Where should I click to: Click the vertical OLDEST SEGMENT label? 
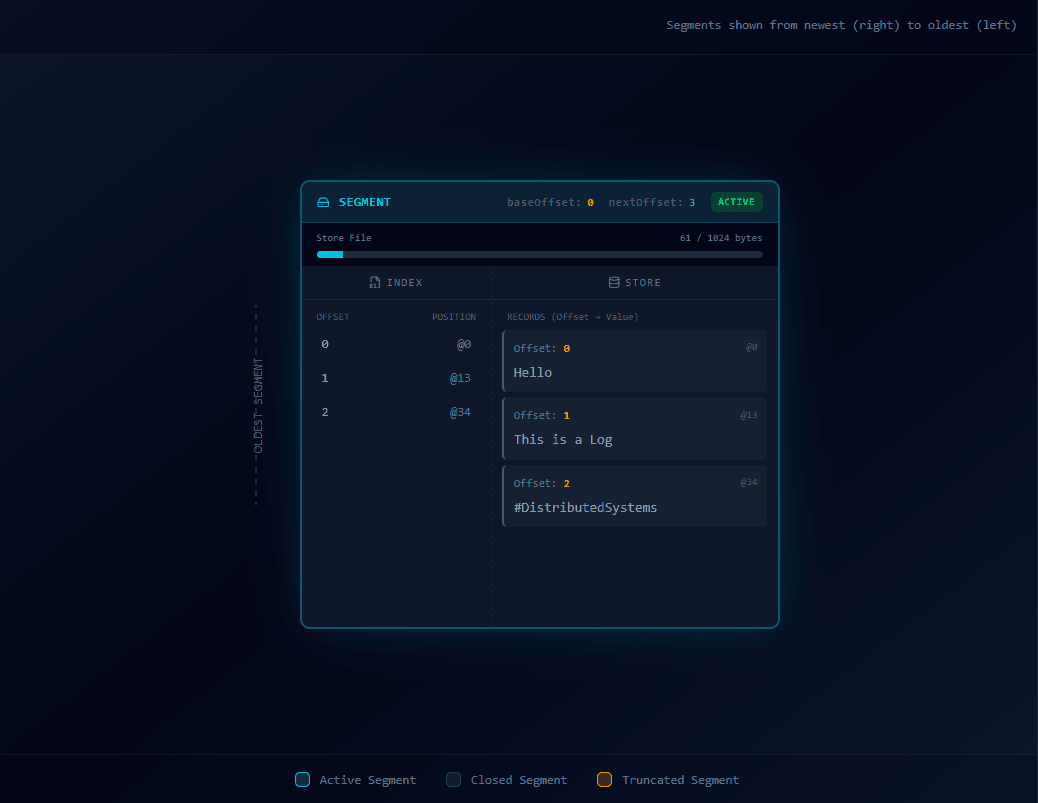[257, 405]
